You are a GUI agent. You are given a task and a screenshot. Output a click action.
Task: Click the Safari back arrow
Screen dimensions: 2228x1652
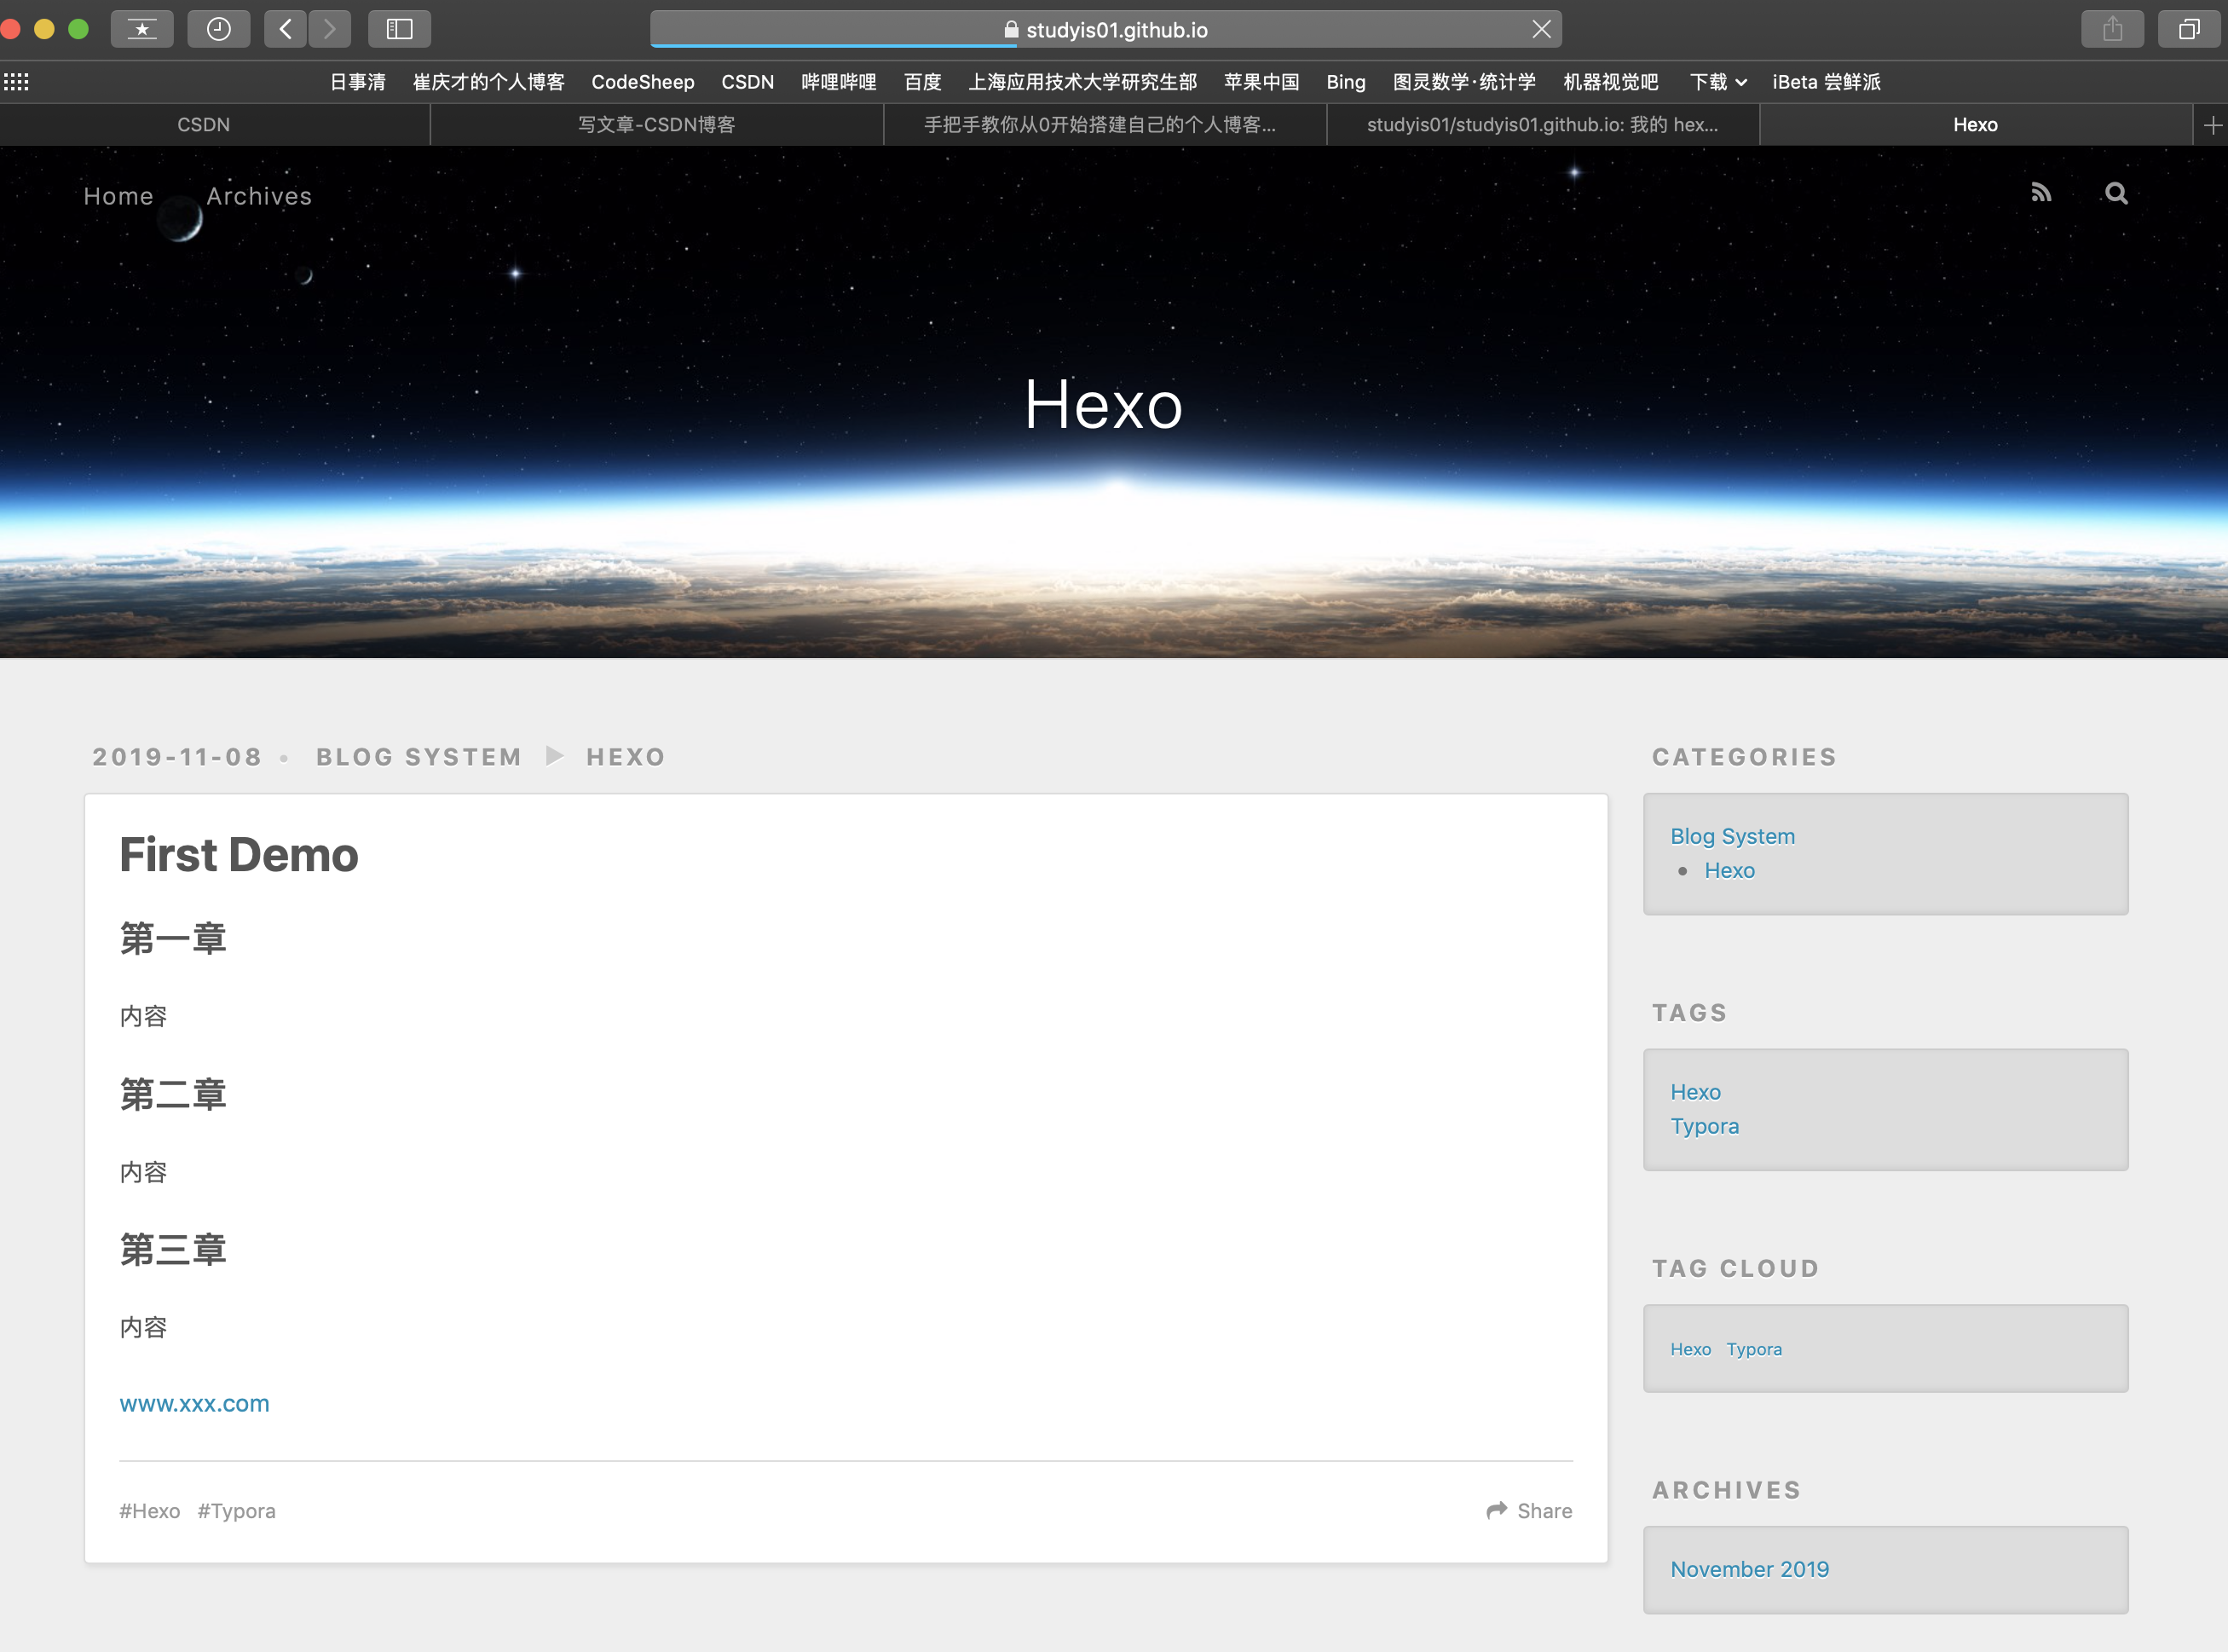pos(285,29)
